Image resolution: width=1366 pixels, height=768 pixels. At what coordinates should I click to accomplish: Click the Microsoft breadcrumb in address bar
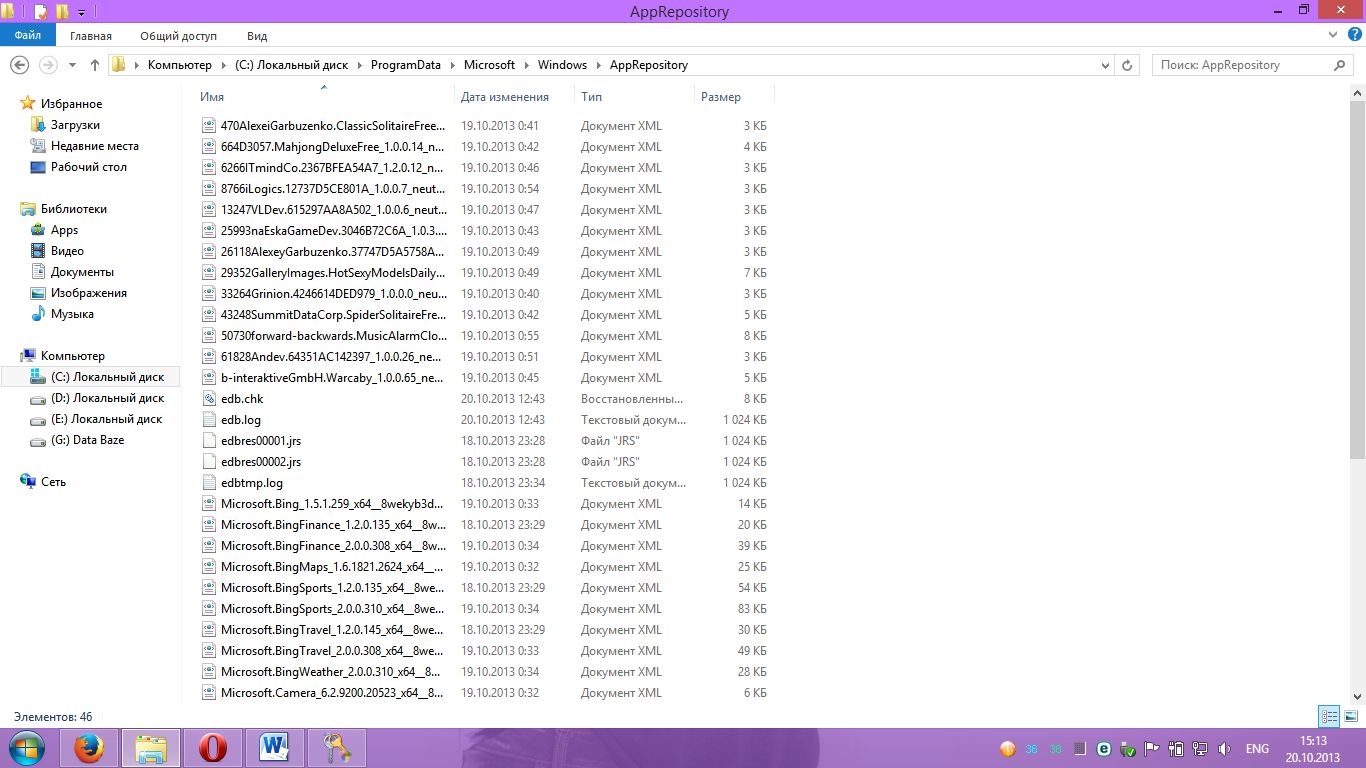pos(489,65)
